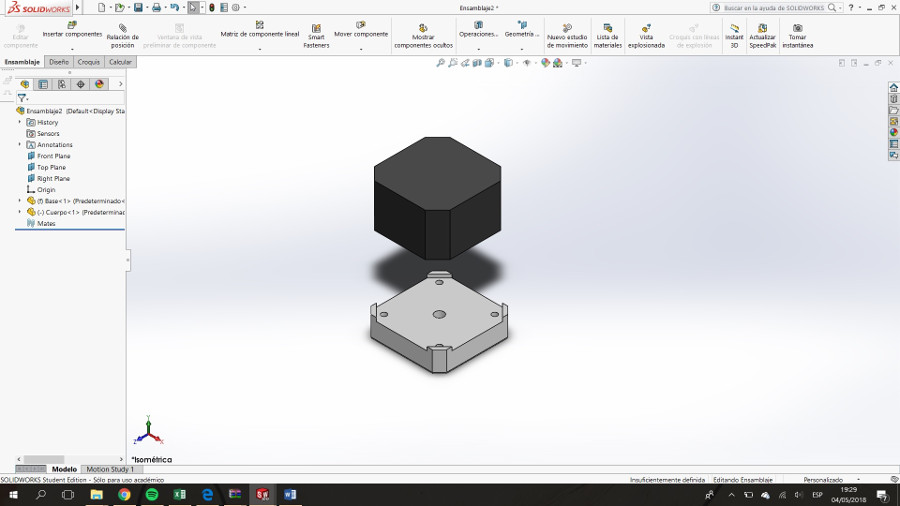Open Smart Fasteners tool
Screen dimensions: 900x506
pos(316,36)
